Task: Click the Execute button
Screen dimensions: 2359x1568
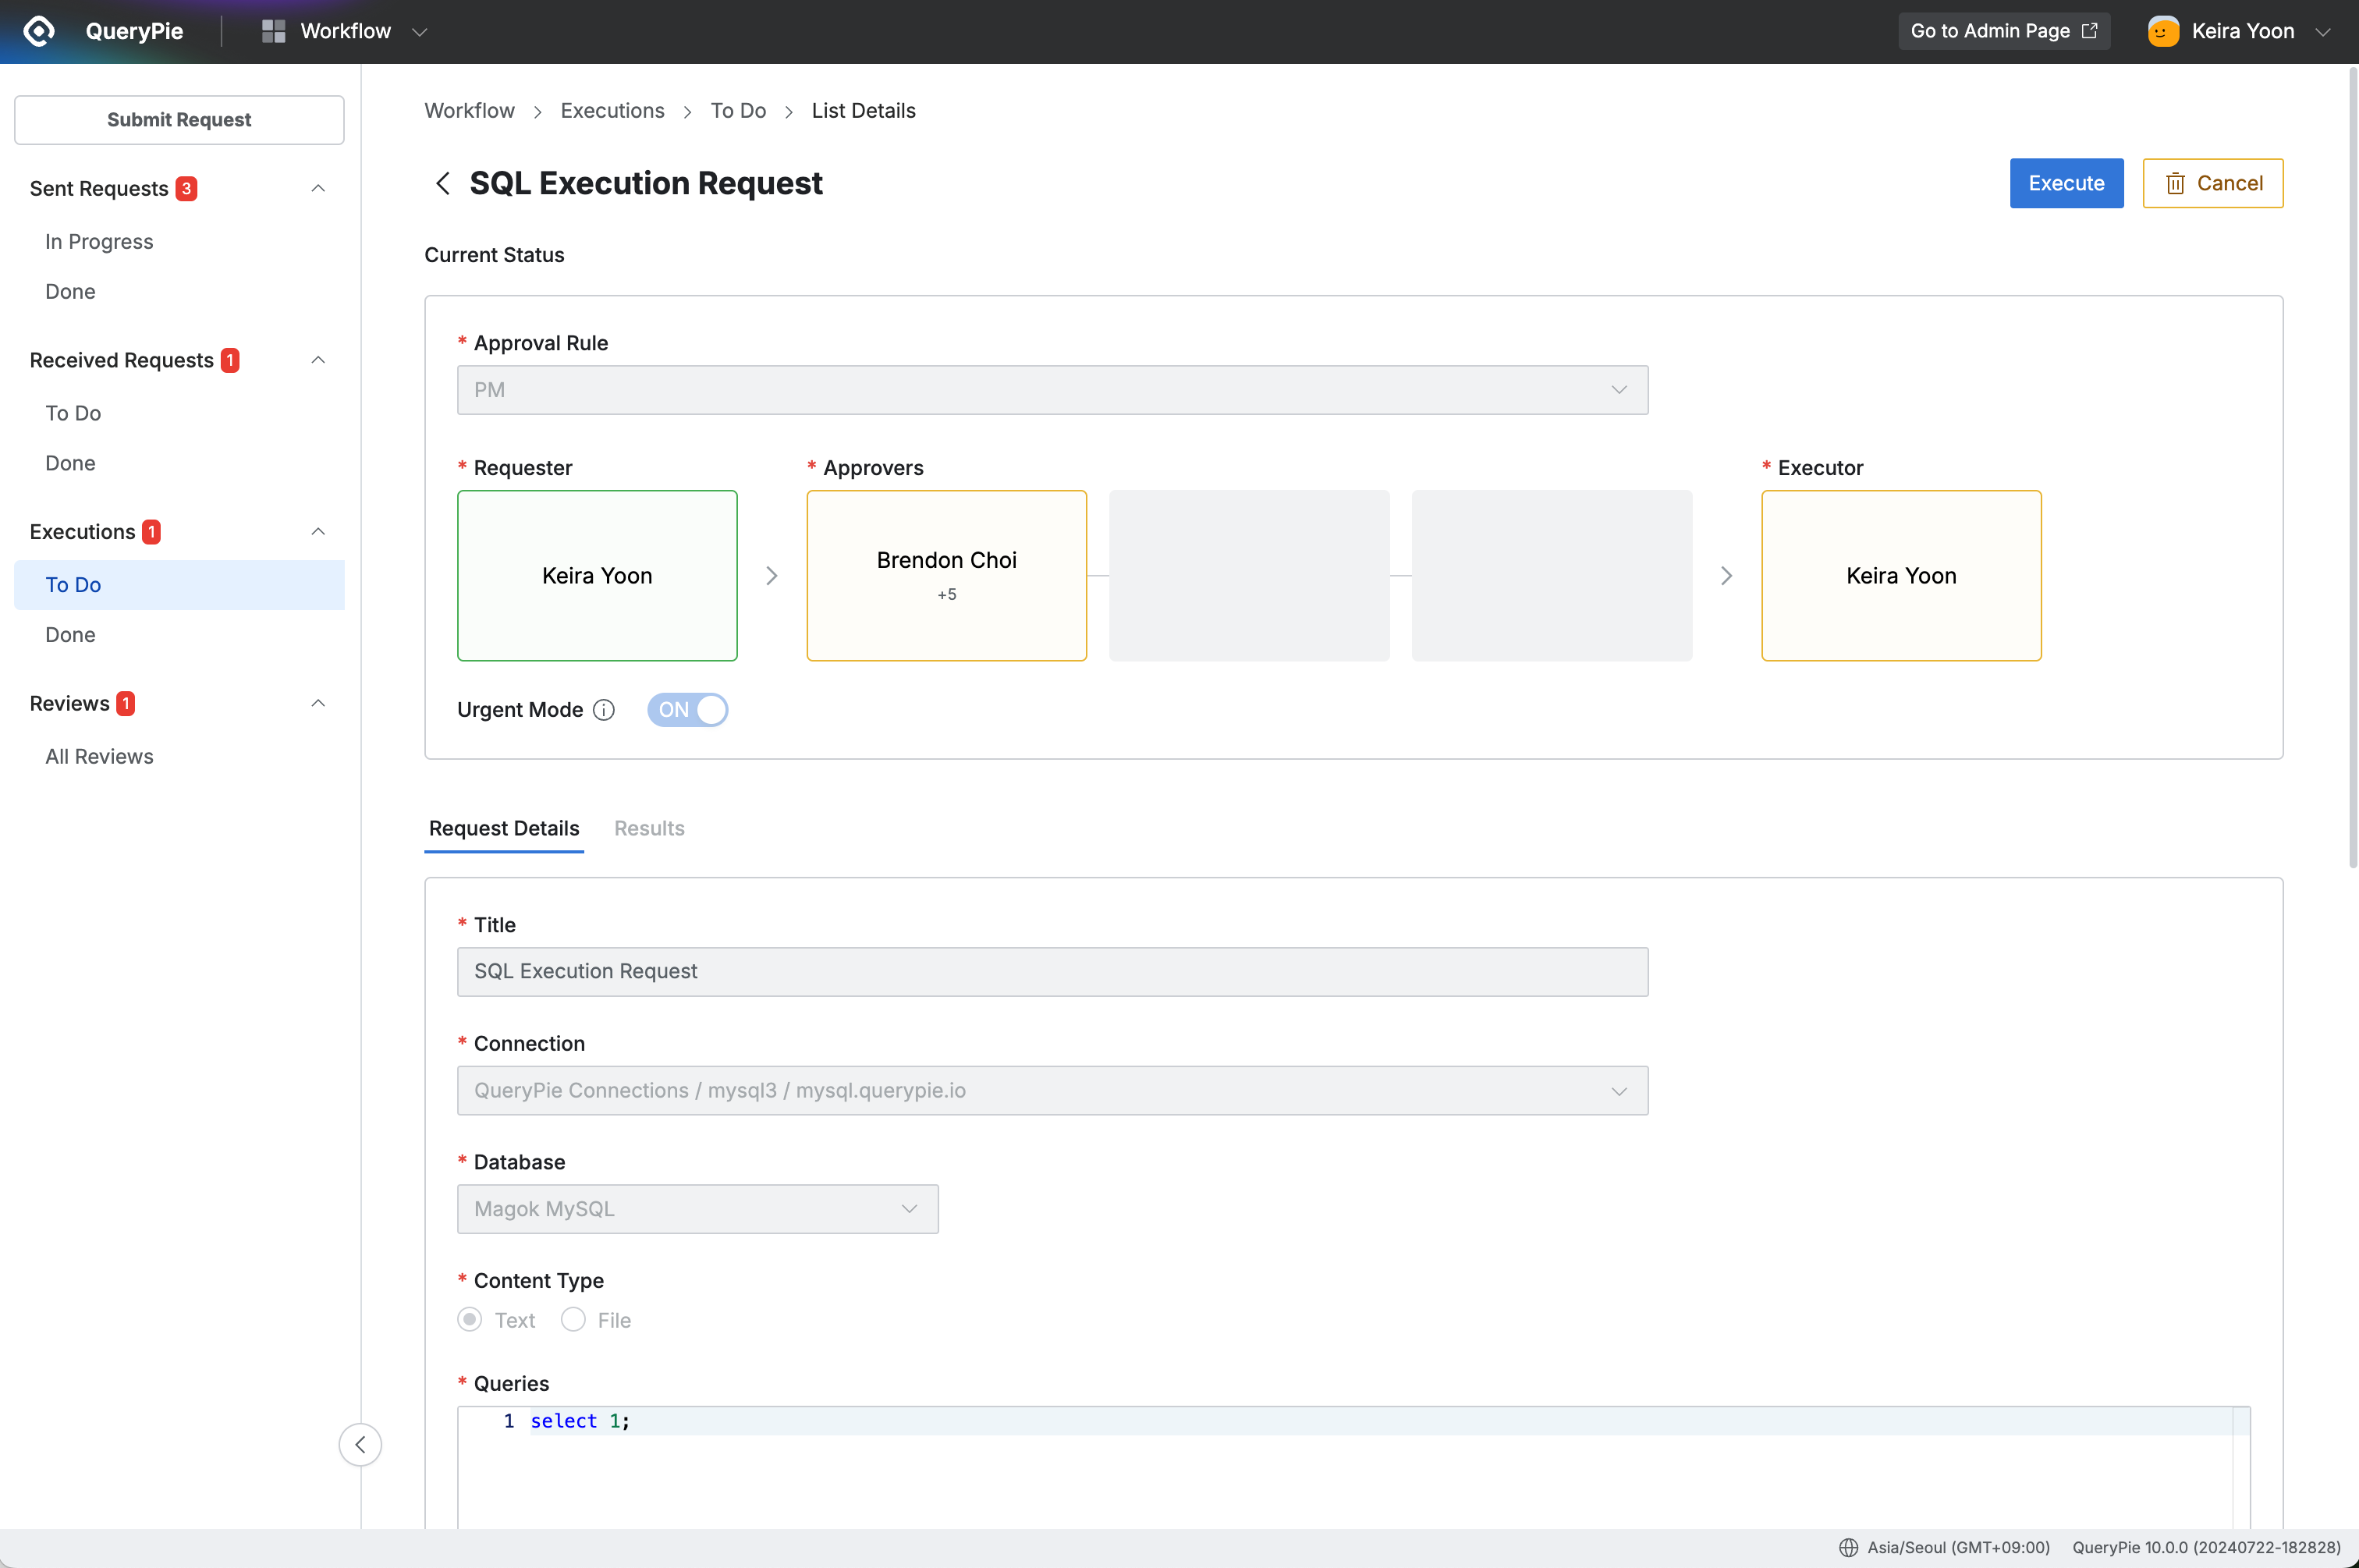Action: coord(2066,183)
